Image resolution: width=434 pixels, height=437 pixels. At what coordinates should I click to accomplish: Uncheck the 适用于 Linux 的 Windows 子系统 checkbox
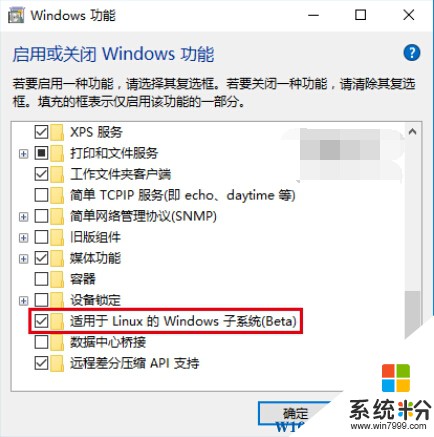(41, 321)
